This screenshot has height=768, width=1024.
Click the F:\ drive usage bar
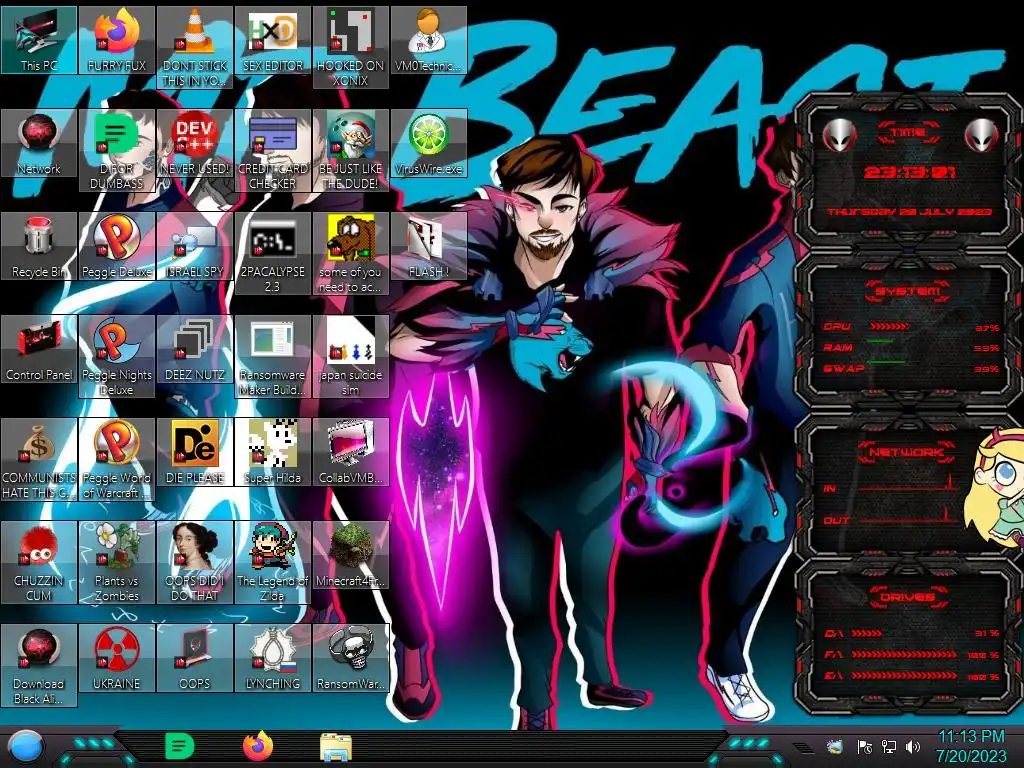click(x=904, y=654)
